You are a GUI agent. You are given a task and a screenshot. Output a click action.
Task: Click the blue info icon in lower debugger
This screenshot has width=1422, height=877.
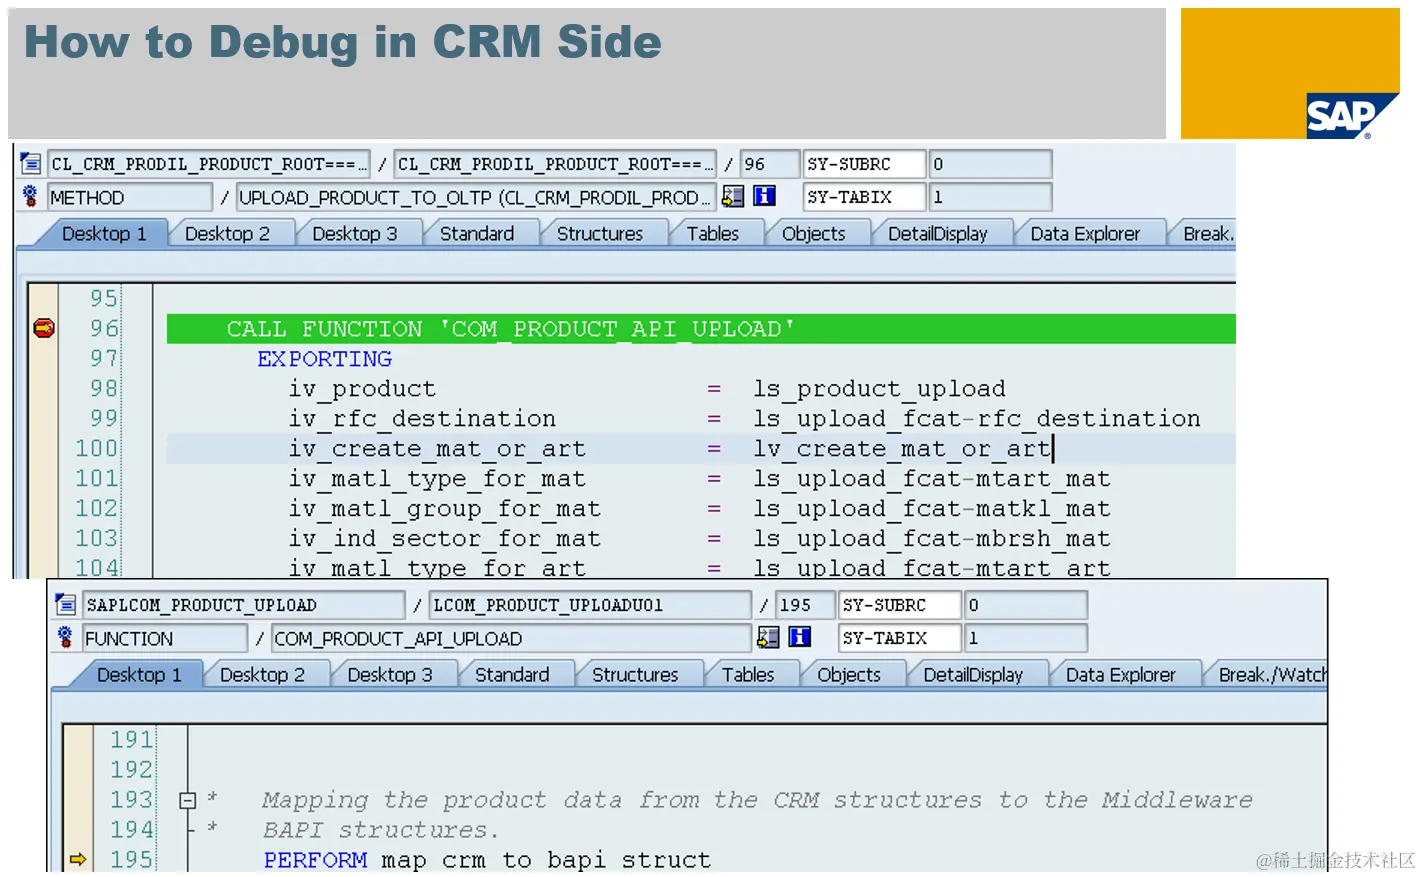[x=800, y=637]
